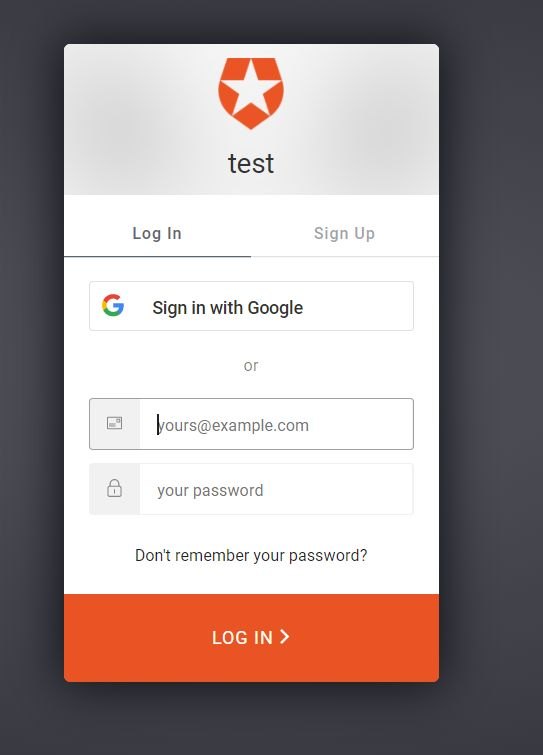This screenshot has width=543, height=755.
Task: Click the chevron arrow after LOG IN
Action: click(x=284, y=637)
